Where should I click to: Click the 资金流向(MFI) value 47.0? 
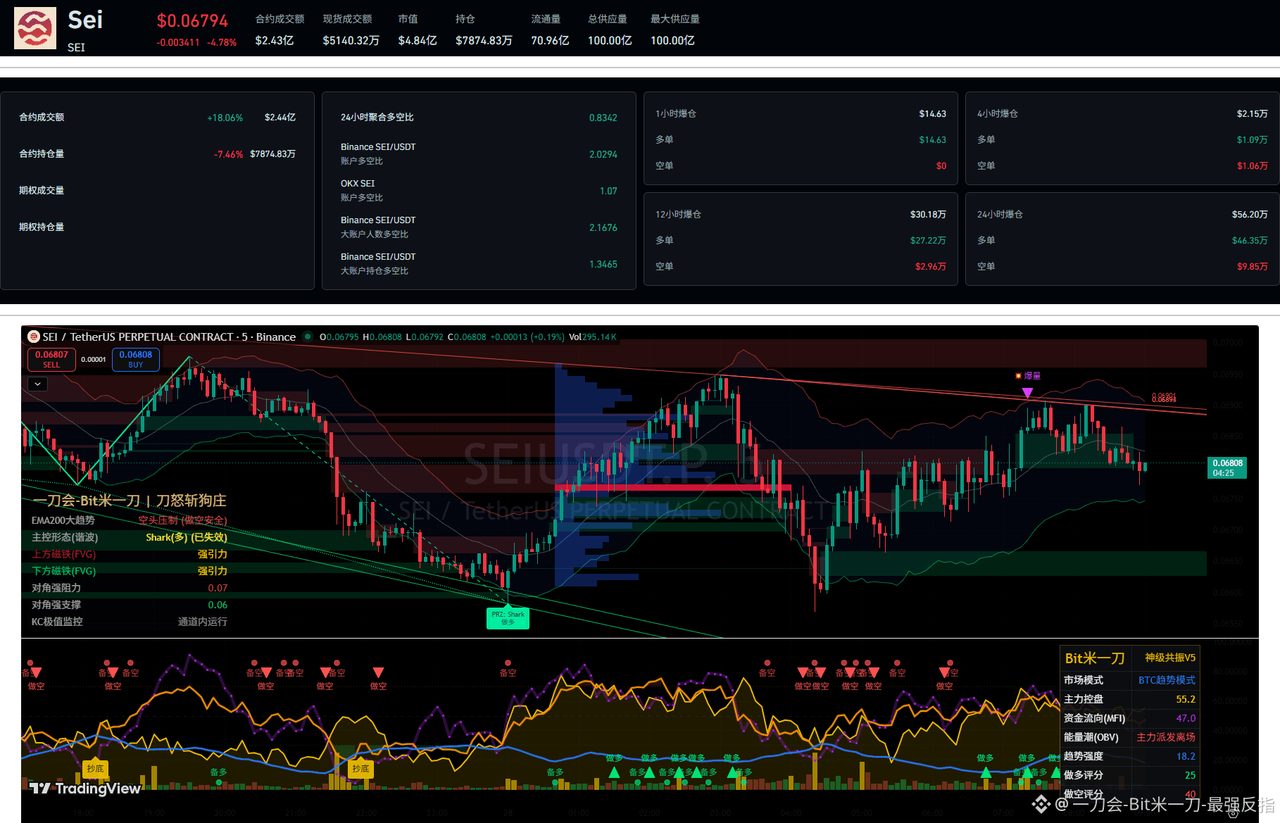coord(1186,718)
